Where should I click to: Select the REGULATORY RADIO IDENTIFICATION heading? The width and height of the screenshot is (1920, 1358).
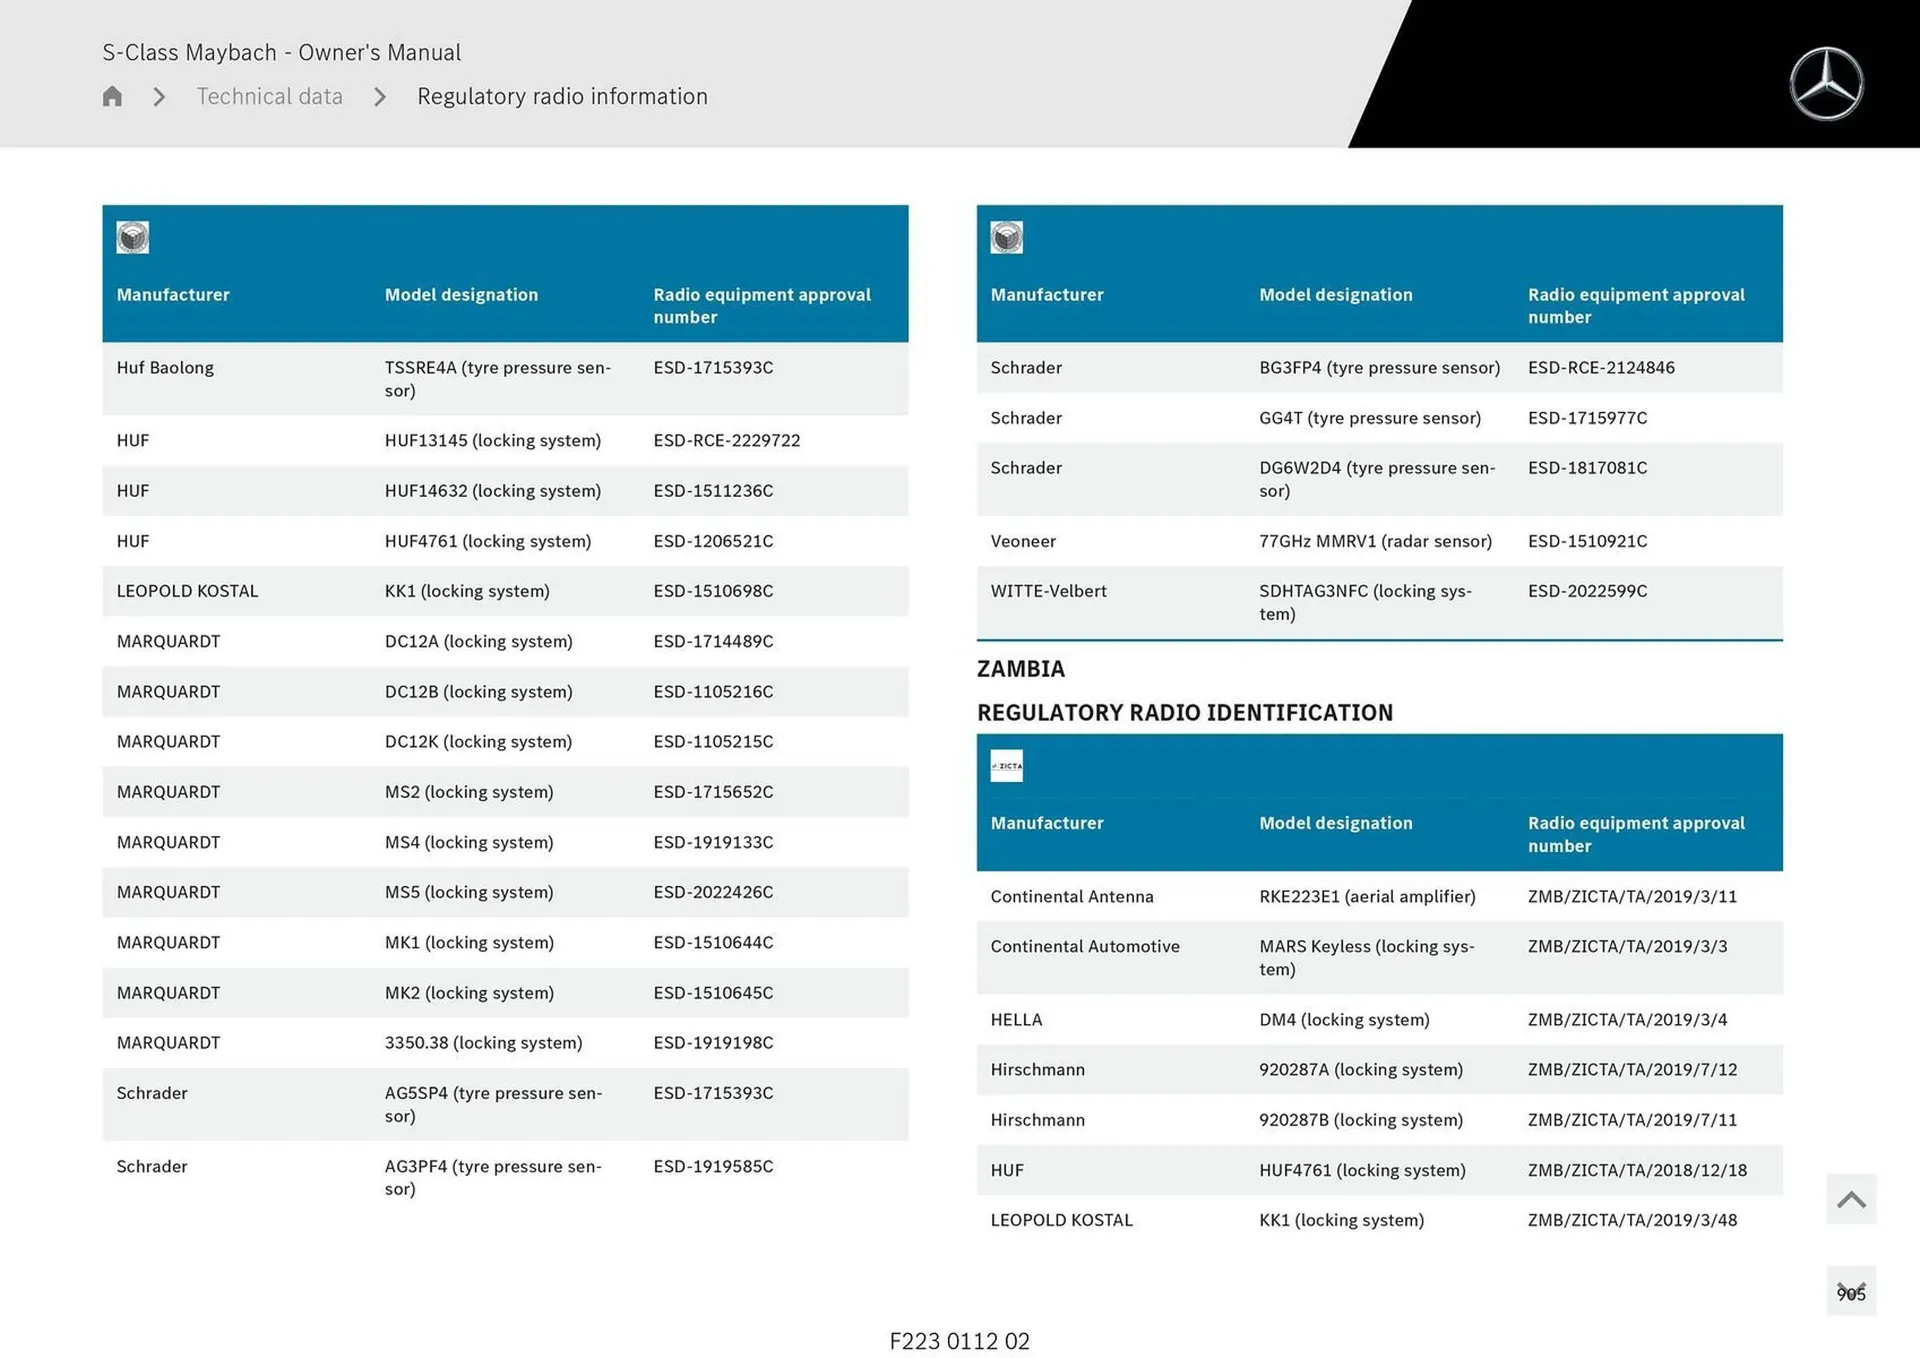[1185, 712]
